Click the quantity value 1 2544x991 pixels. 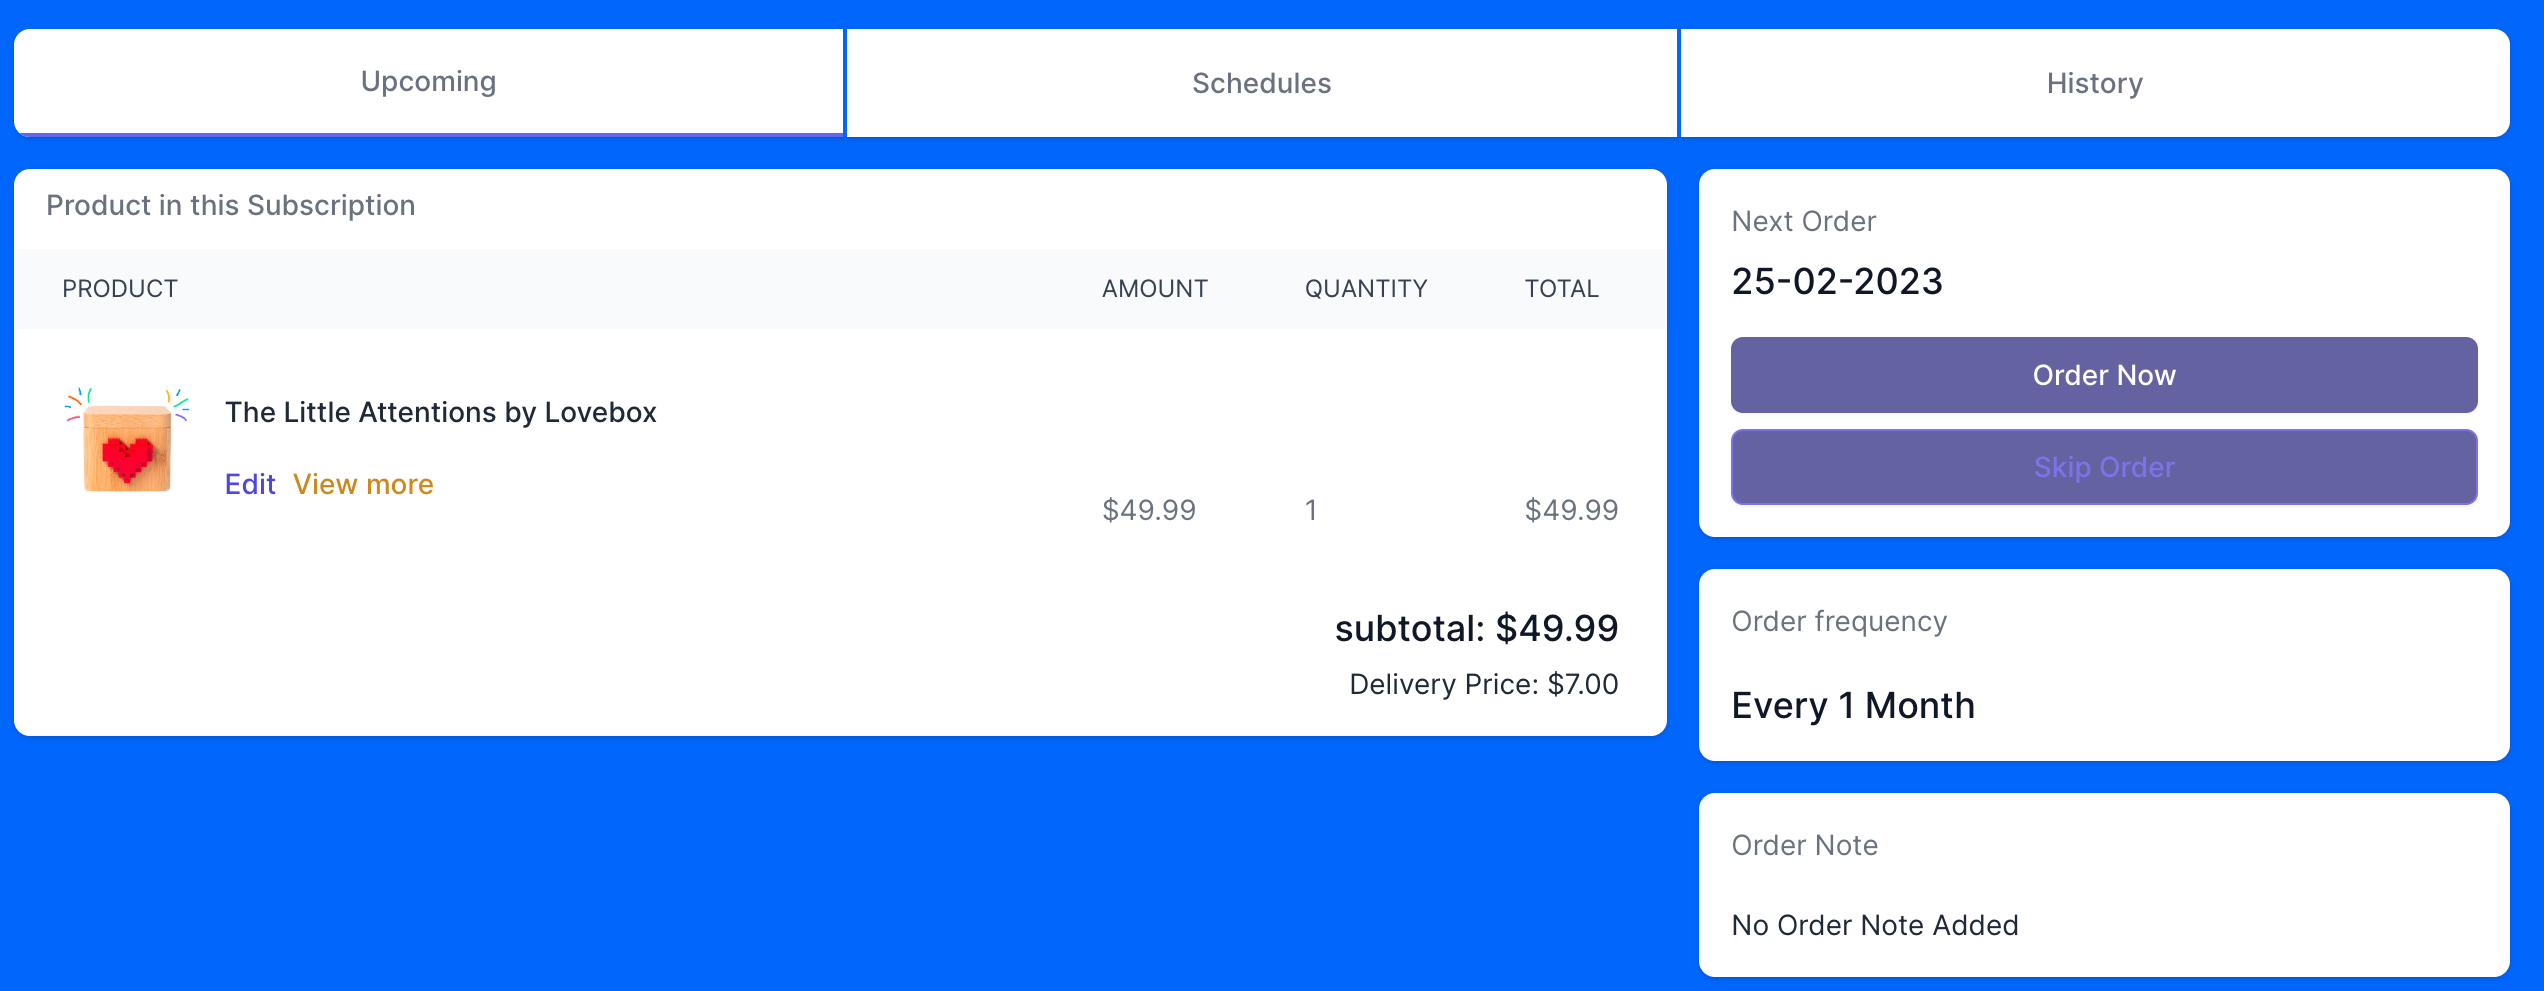coord(1311,510)
